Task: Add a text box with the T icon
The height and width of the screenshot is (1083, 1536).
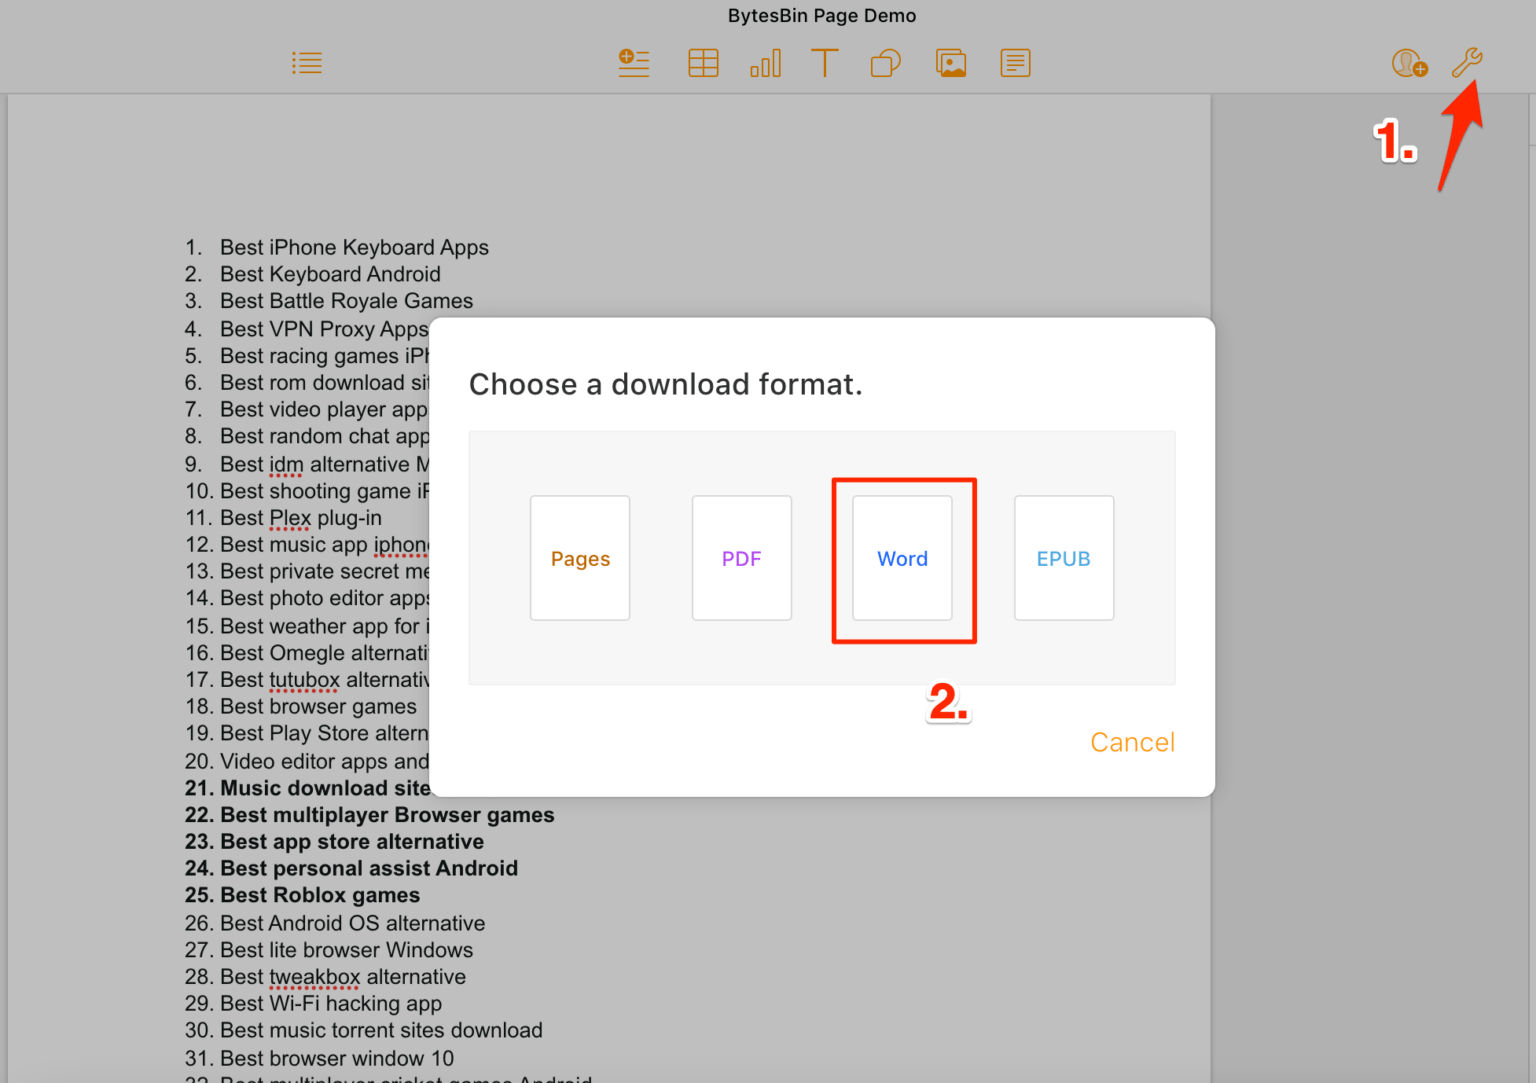Action: click(824, 62)
